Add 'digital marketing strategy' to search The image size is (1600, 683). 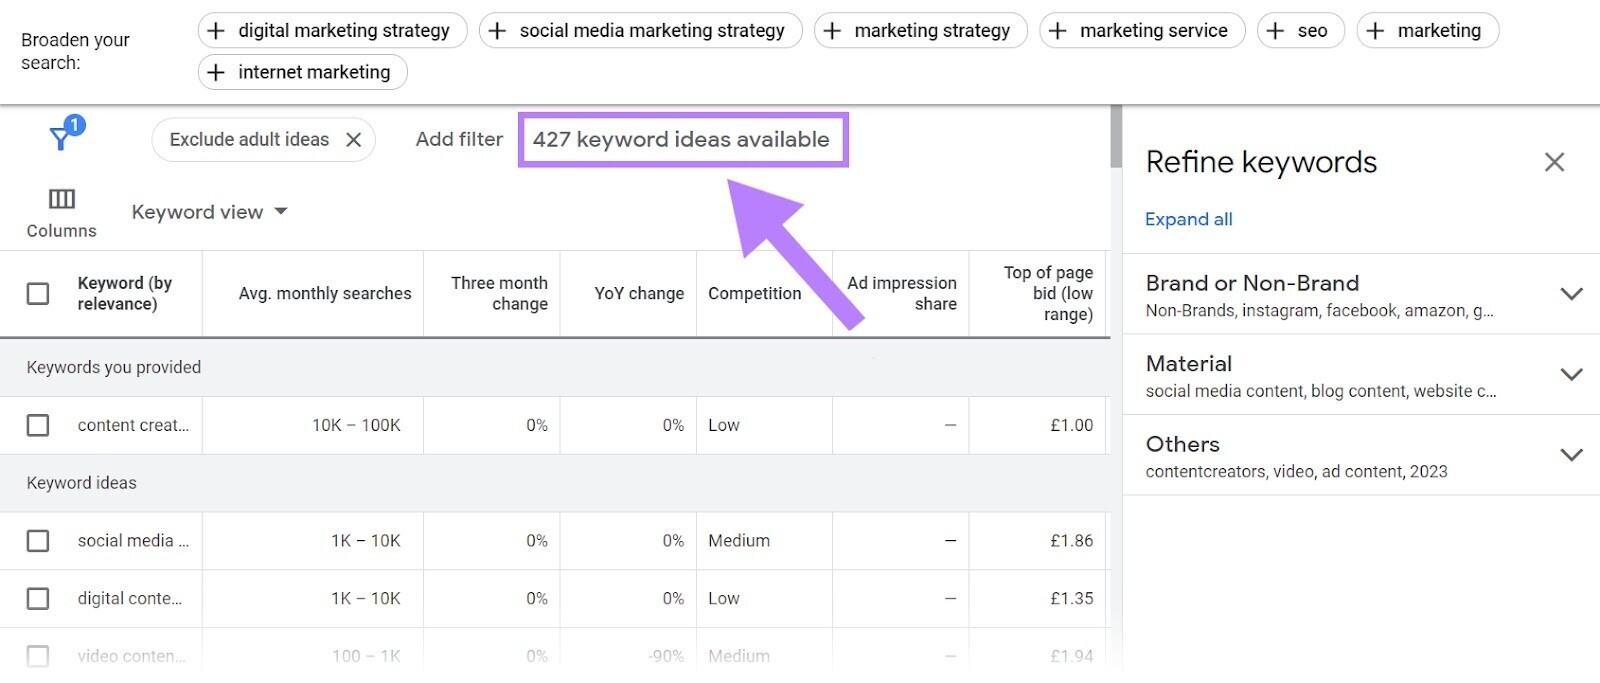[x=332, y=31]
